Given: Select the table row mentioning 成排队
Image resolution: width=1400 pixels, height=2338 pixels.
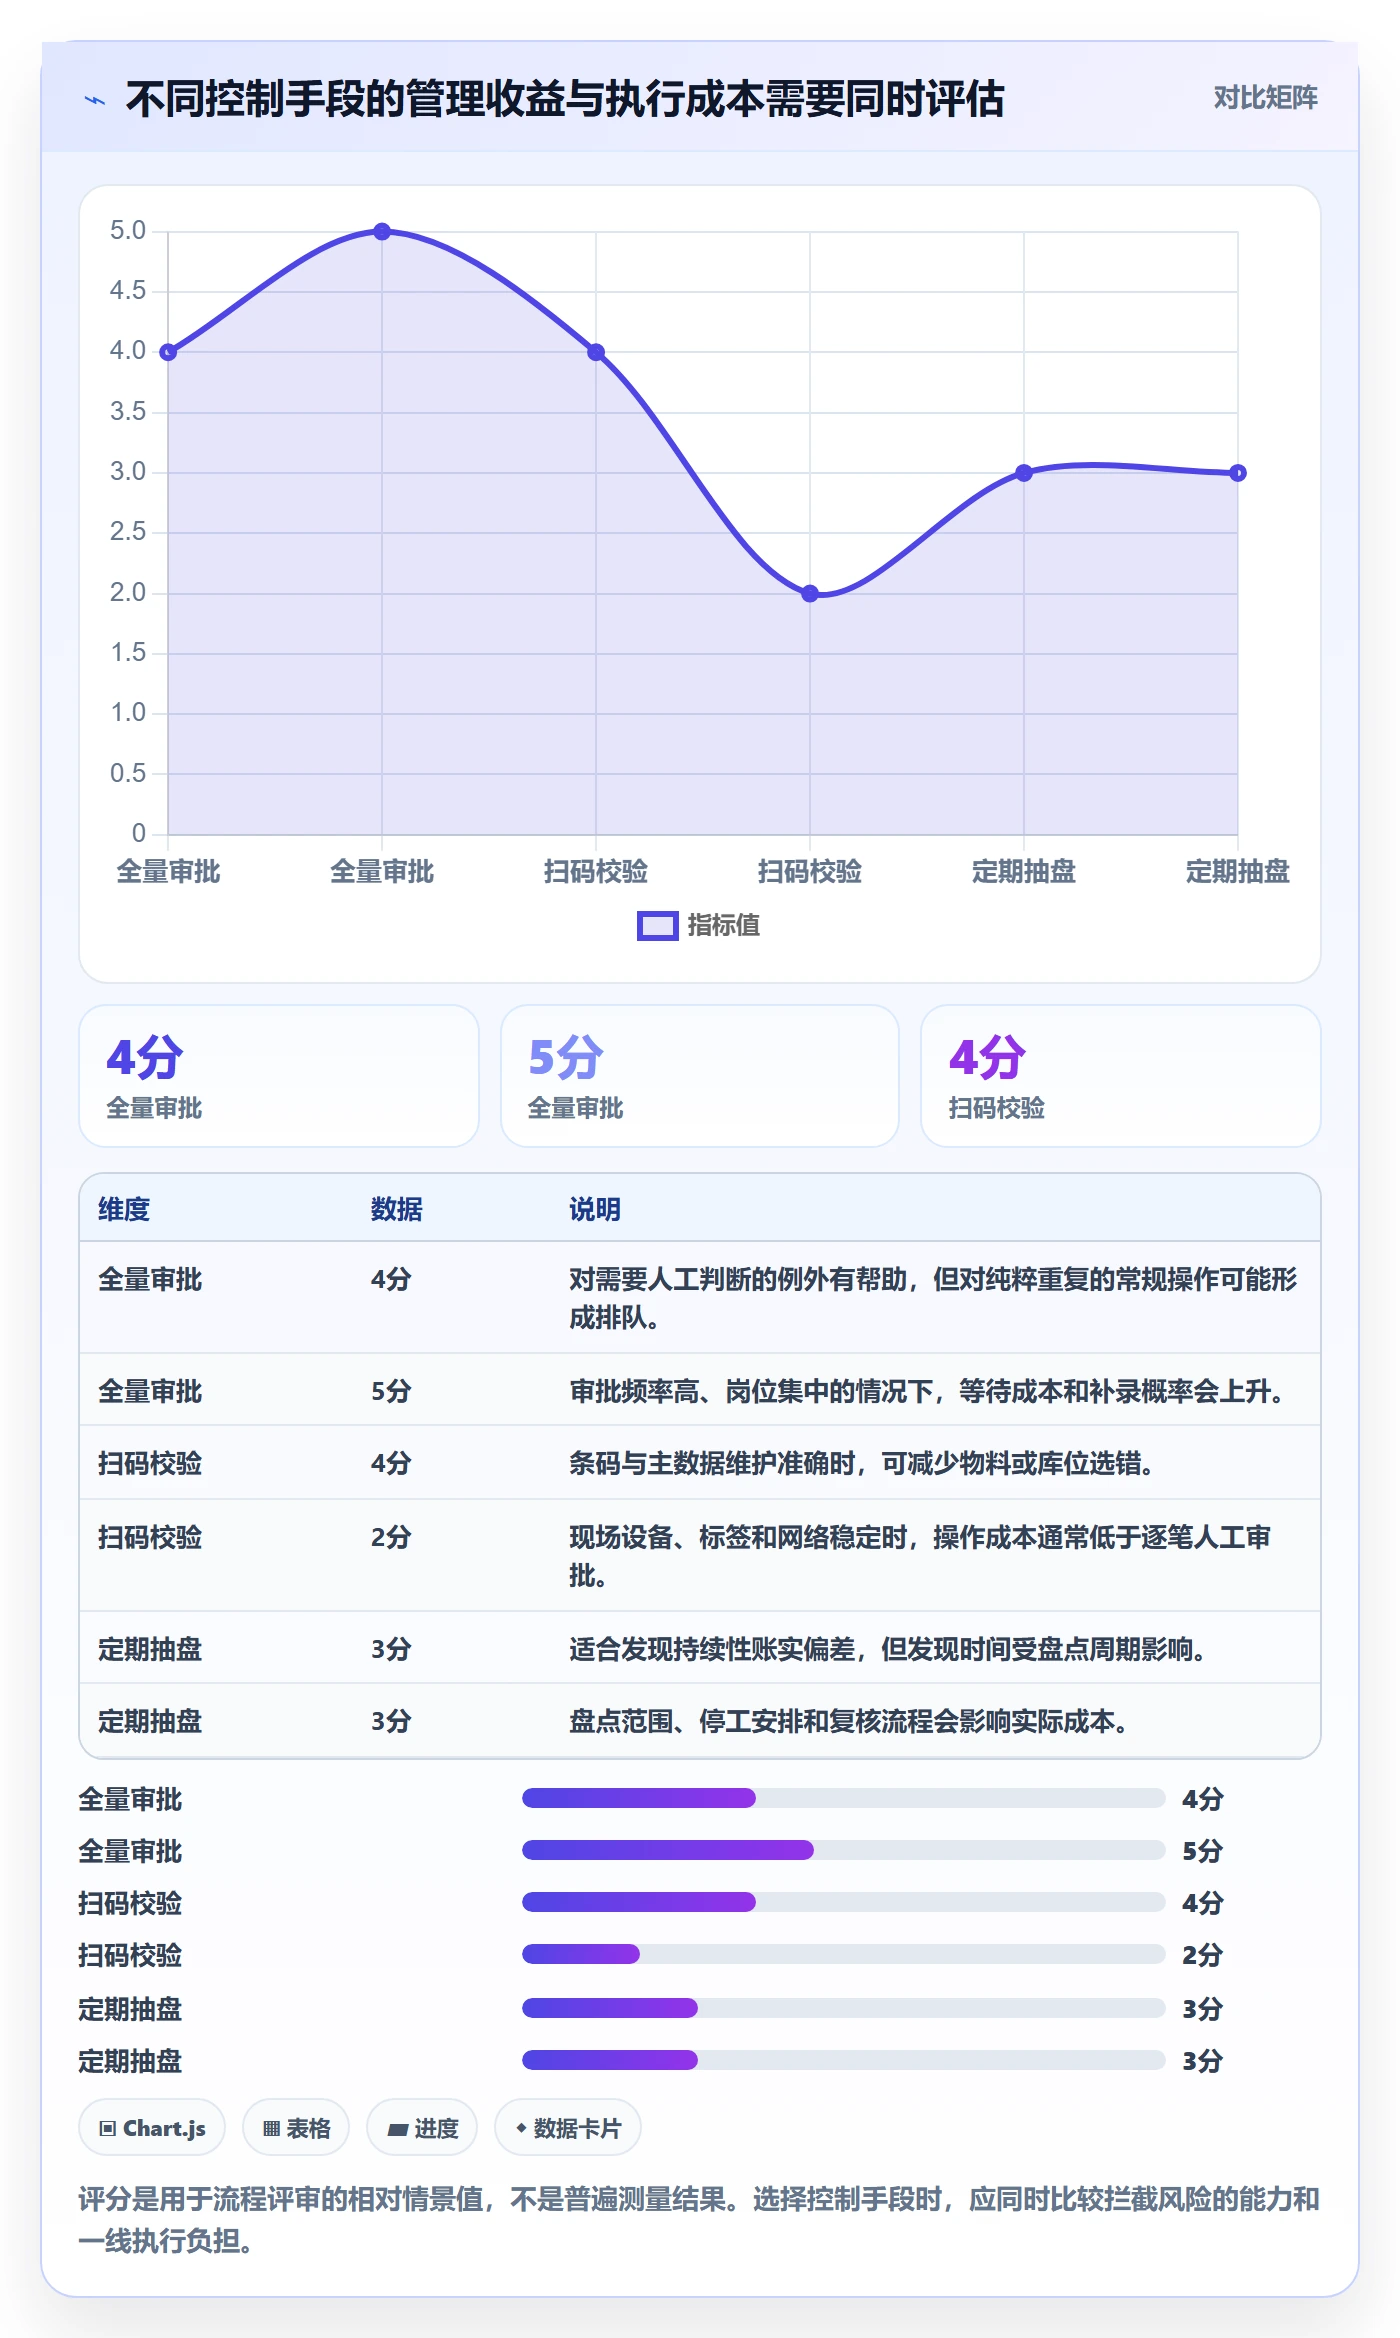Looking at the screenshot, I should 700,1298.
